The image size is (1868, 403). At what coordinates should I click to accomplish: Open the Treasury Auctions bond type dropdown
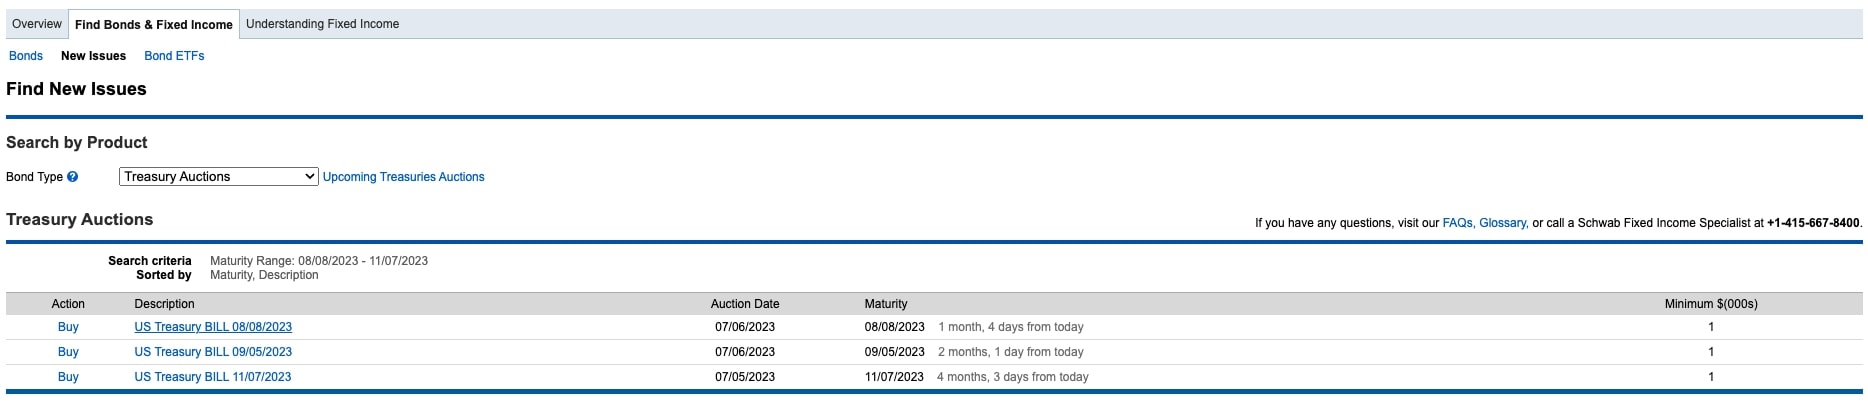[x=218, y=176]
